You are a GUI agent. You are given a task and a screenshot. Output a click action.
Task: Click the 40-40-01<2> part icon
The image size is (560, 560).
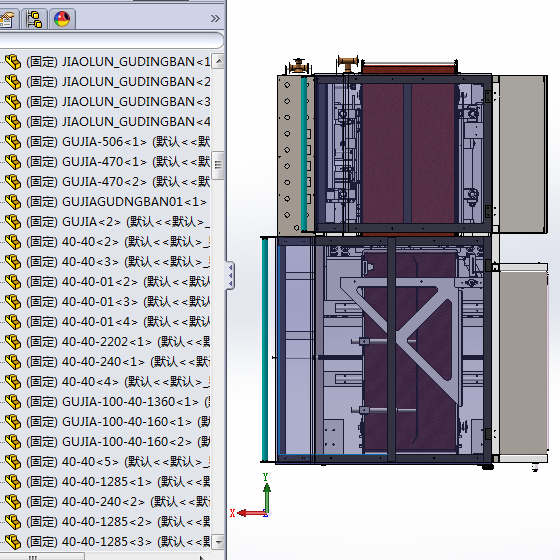pos(13,282)
